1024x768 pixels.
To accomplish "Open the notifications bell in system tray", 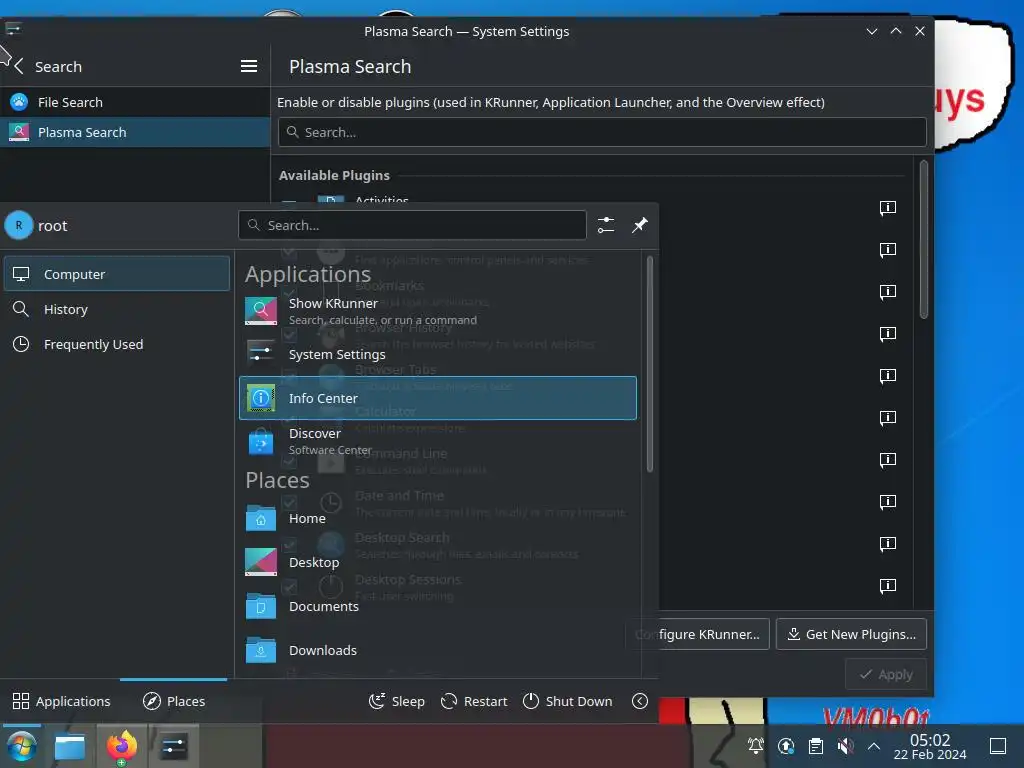I will point(756,745).
